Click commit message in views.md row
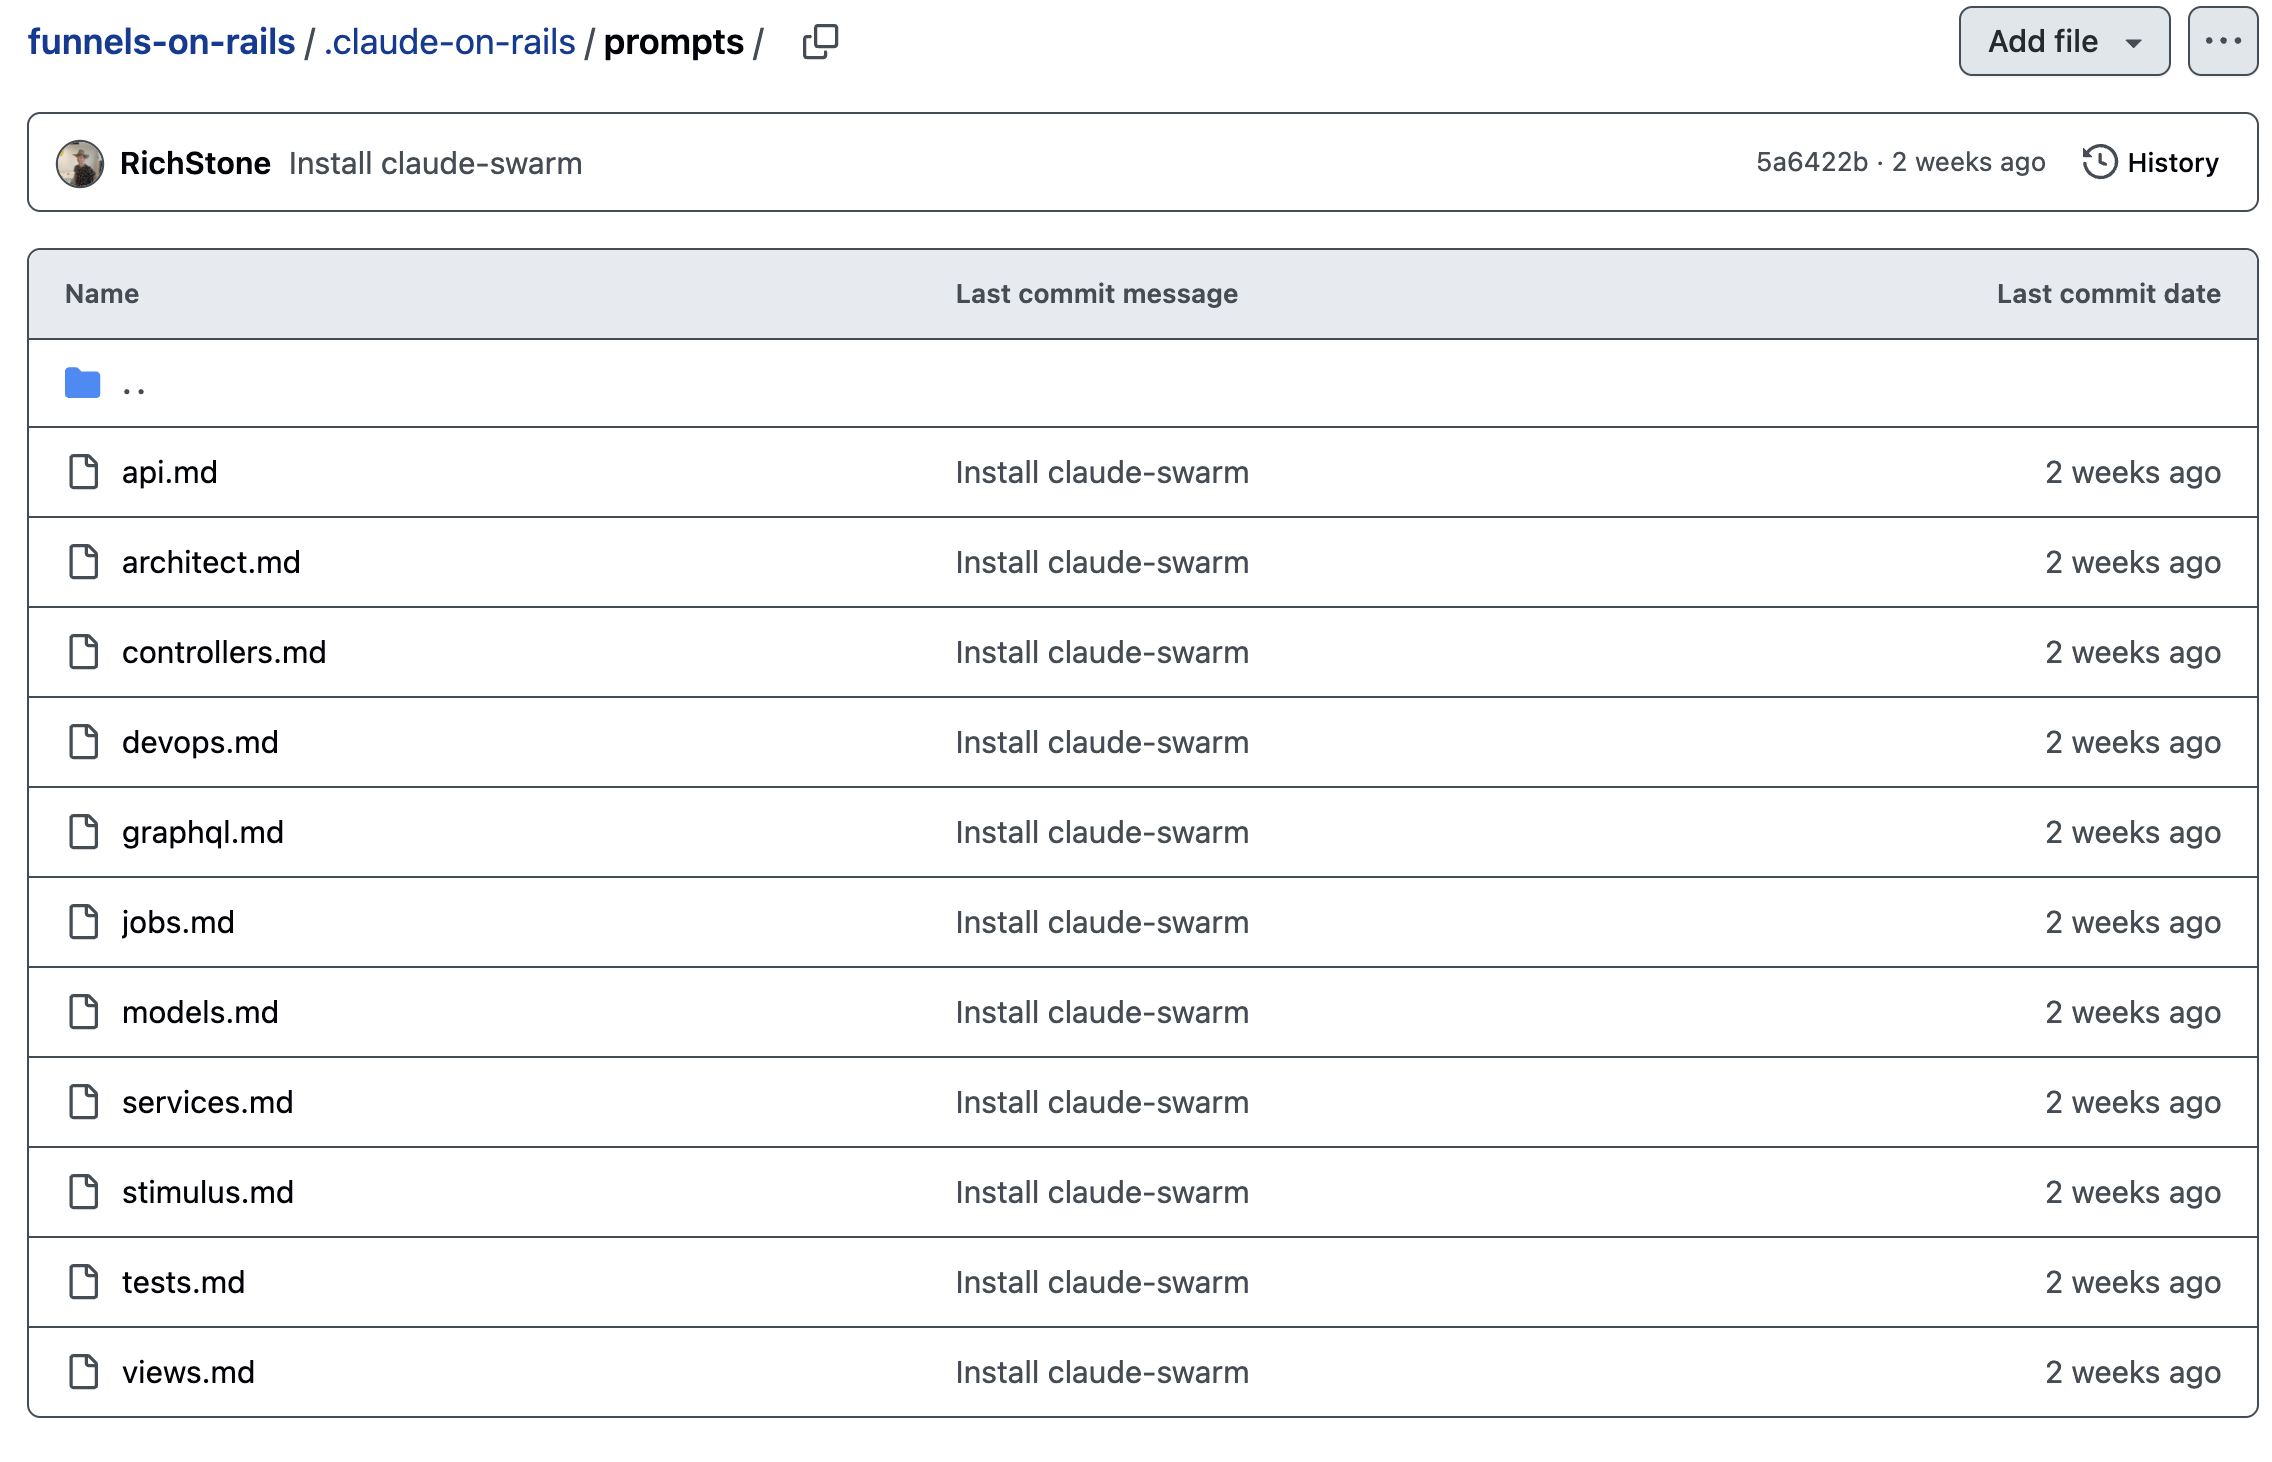Viewport: 2272px width, 1462px height. click(1102, 1372)
